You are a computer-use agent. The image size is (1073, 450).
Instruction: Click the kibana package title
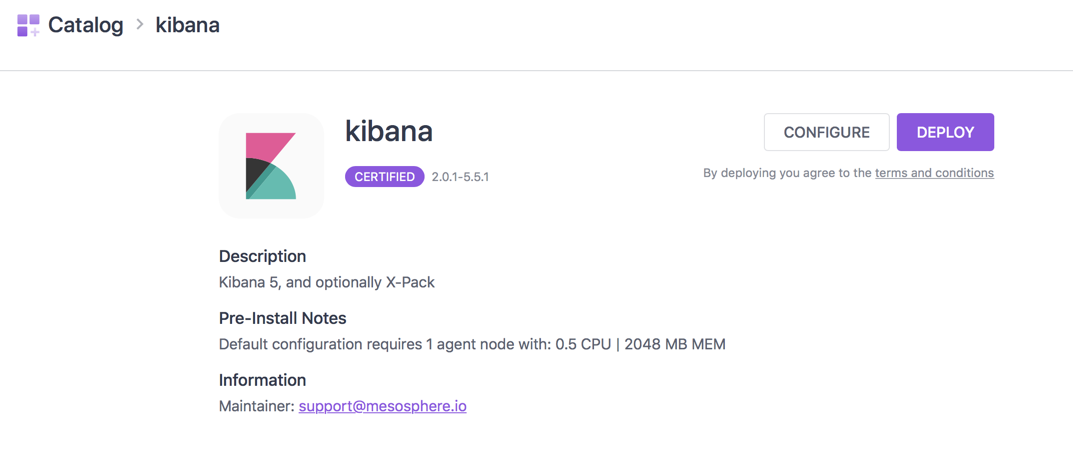point(389,131)
